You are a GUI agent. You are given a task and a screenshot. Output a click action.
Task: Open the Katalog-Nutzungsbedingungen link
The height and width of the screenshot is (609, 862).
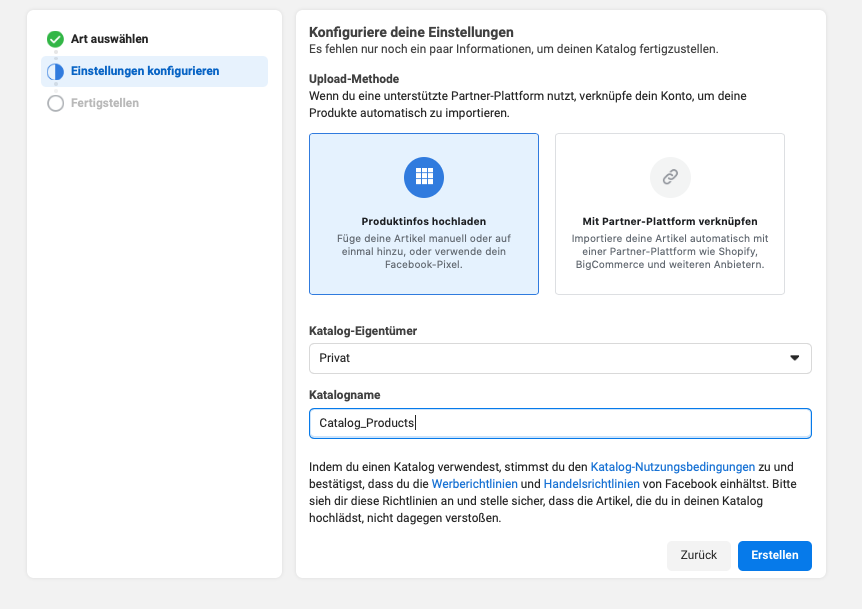(673, 467)
